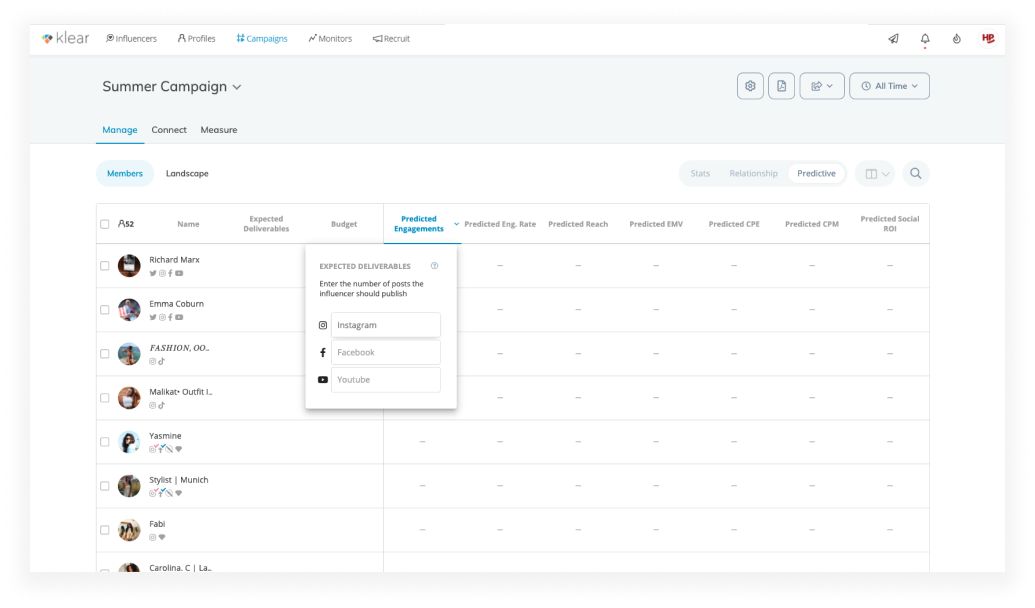Open the Influencers menu in navbar
This screenshot has height=608, width=1035.
[x=131, y=39]
